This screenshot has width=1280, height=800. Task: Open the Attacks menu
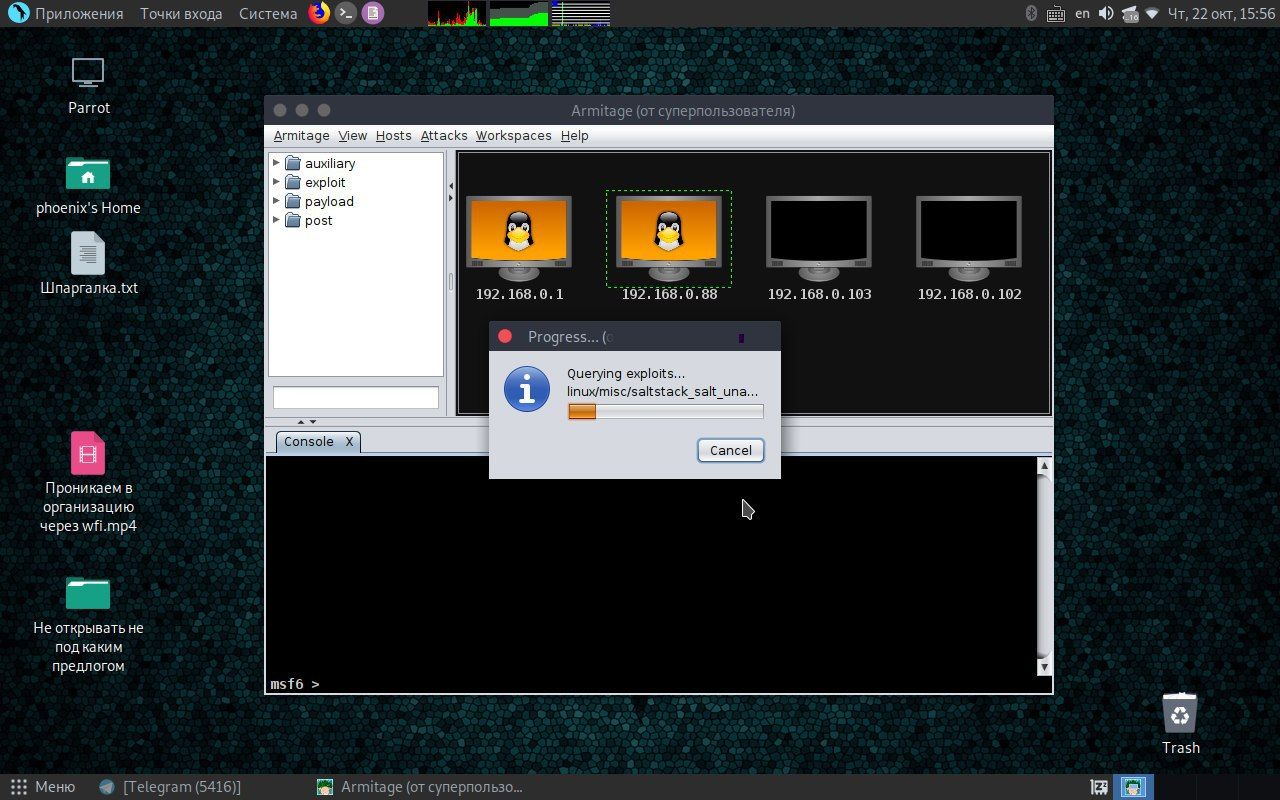[x=443, y=136]
